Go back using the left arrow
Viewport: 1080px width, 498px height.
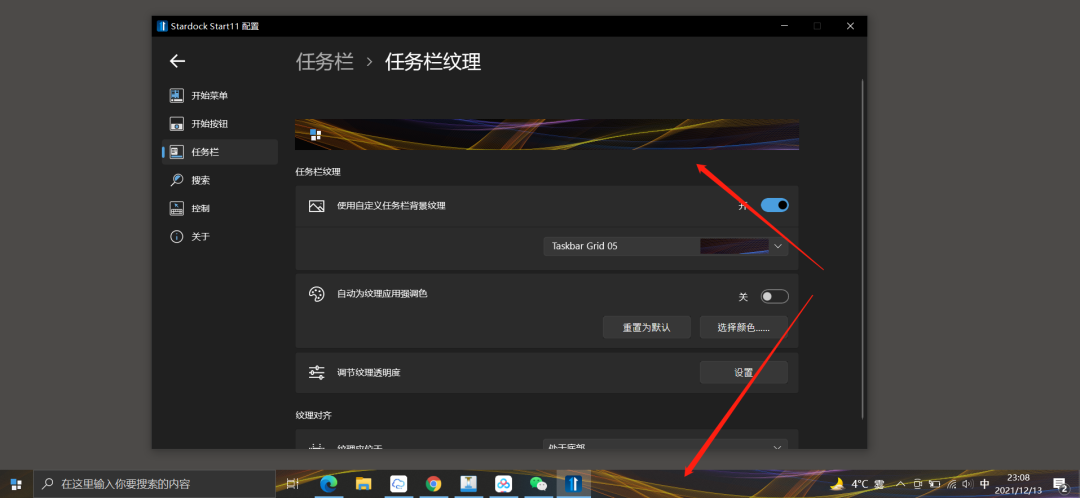click(x=178, y=61)
